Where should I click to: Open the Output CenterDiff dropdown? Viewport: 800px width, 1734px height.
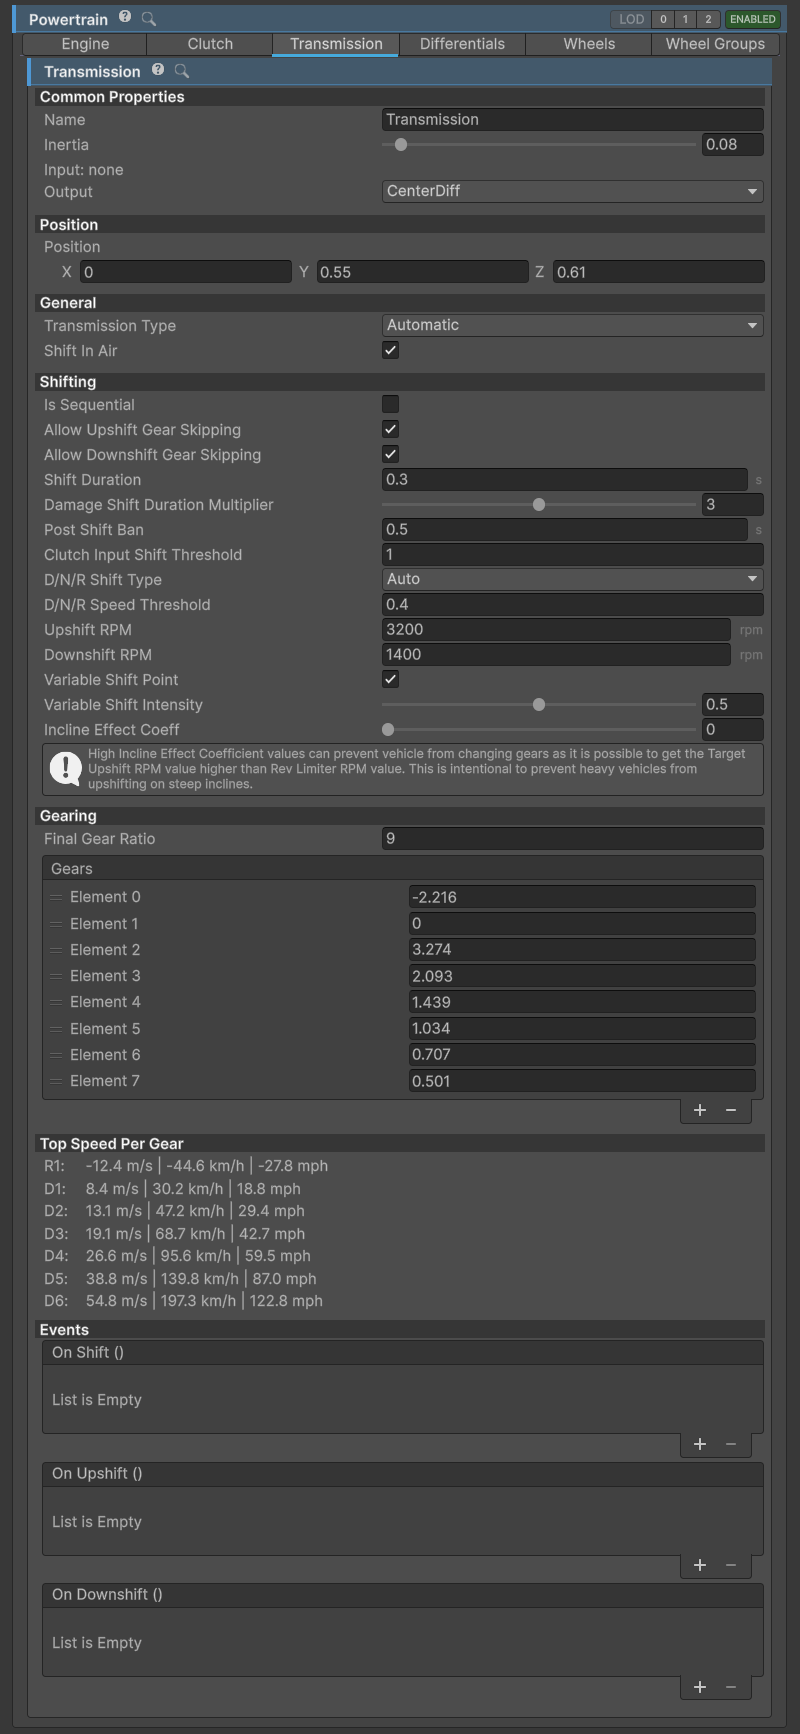pos(572,191)
